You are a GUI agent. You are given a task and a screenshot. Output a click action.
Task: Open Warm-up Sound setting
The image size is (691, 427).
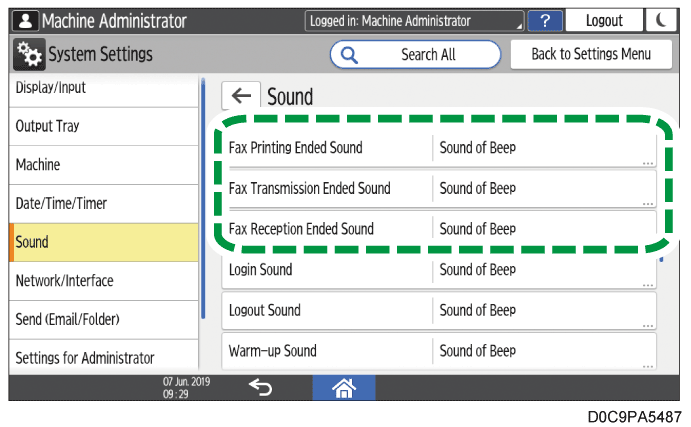(439, 351)
